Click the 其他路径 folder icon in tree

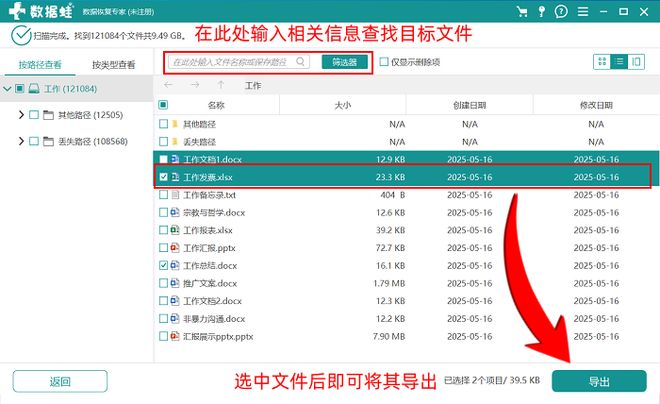click(48, 115)
